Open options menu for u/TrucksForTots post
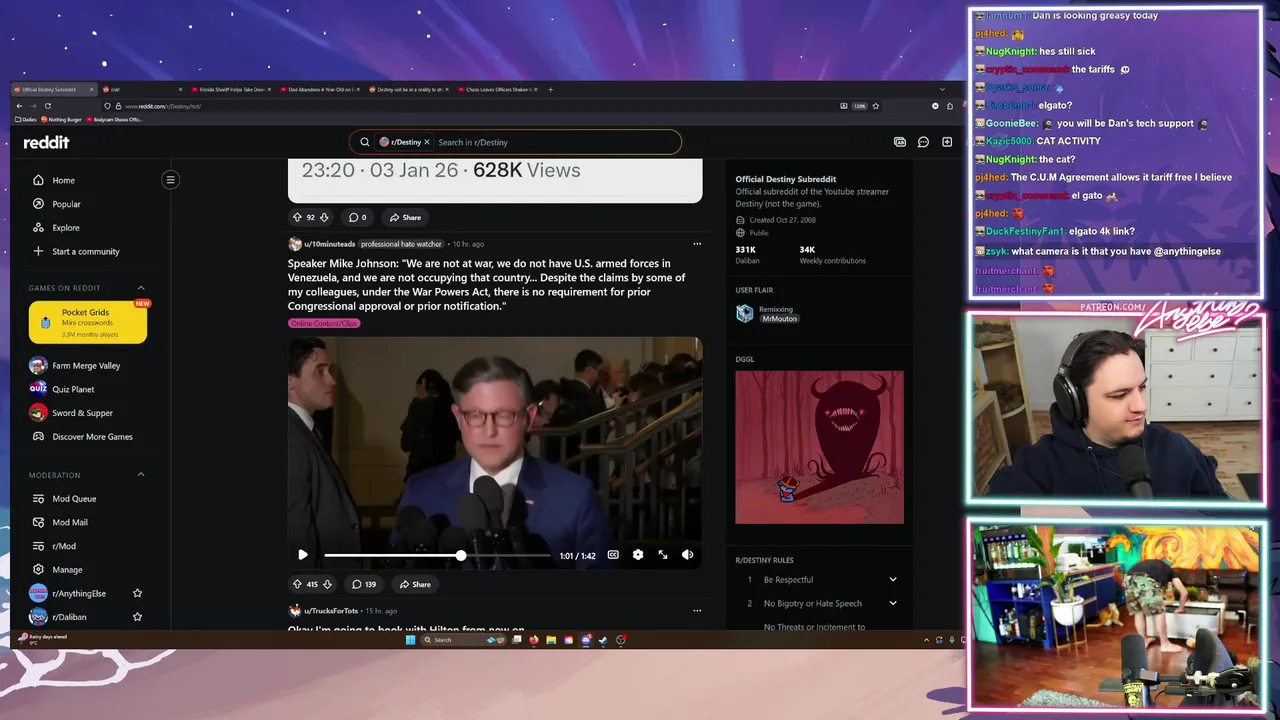Screen dimensions: 1280x720 tap(697, 610)
